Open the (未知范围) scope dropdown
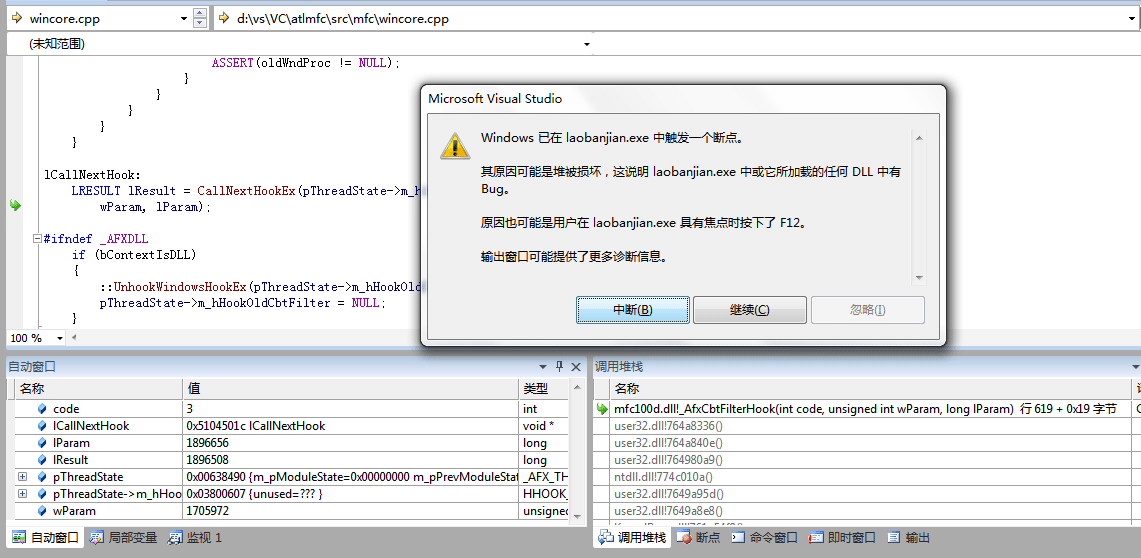Viewport: 1141px width, 558px height. (587, 44)
